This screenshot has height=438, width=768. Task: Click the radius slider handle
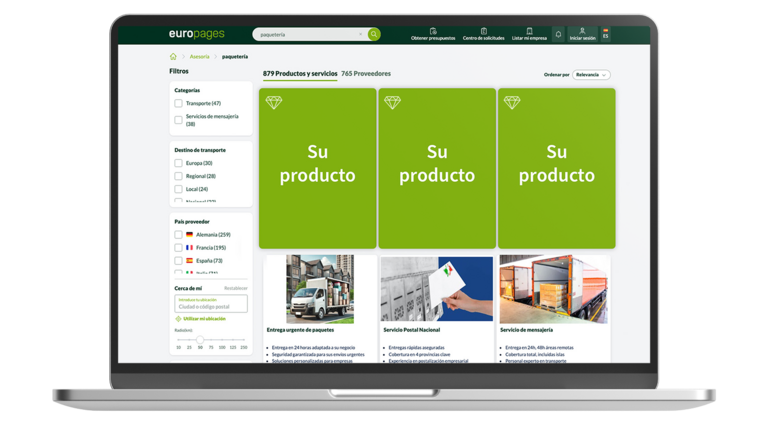(200, 340)
